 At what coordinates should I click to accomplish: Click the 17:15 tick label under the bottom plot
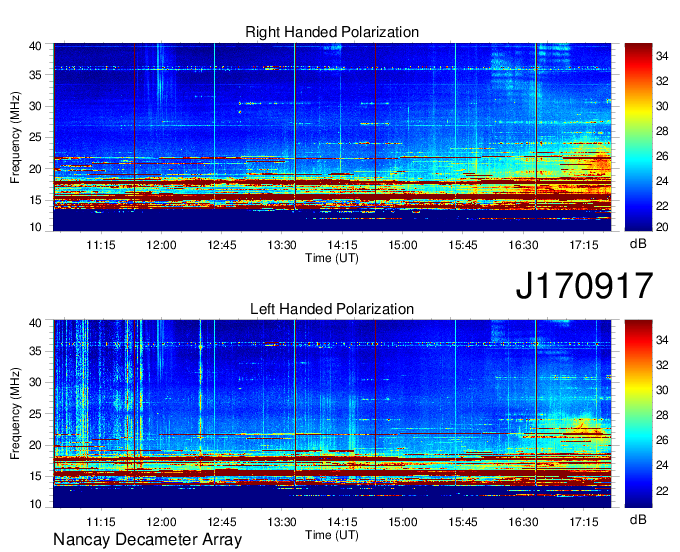pyautogui.click(x=583, y=522)
